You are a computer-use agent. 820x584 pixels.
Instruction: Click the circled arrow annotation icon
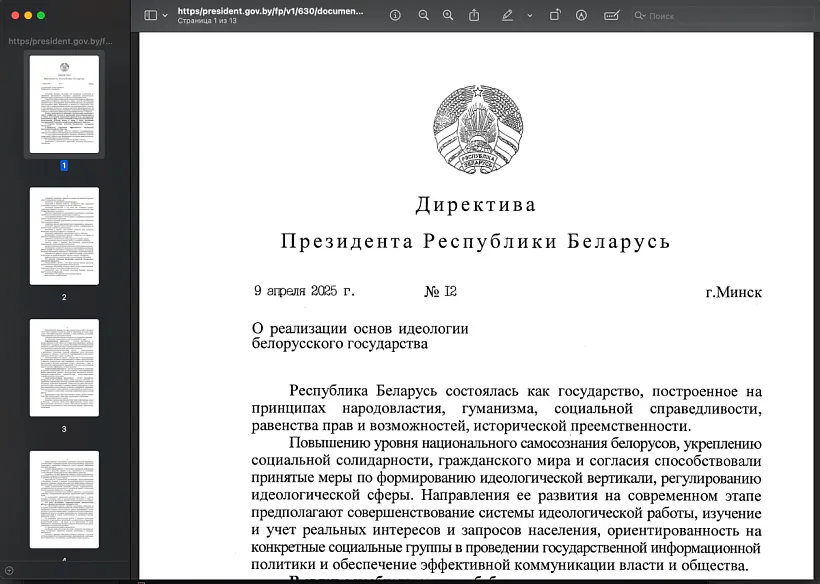tap(581, 15)
